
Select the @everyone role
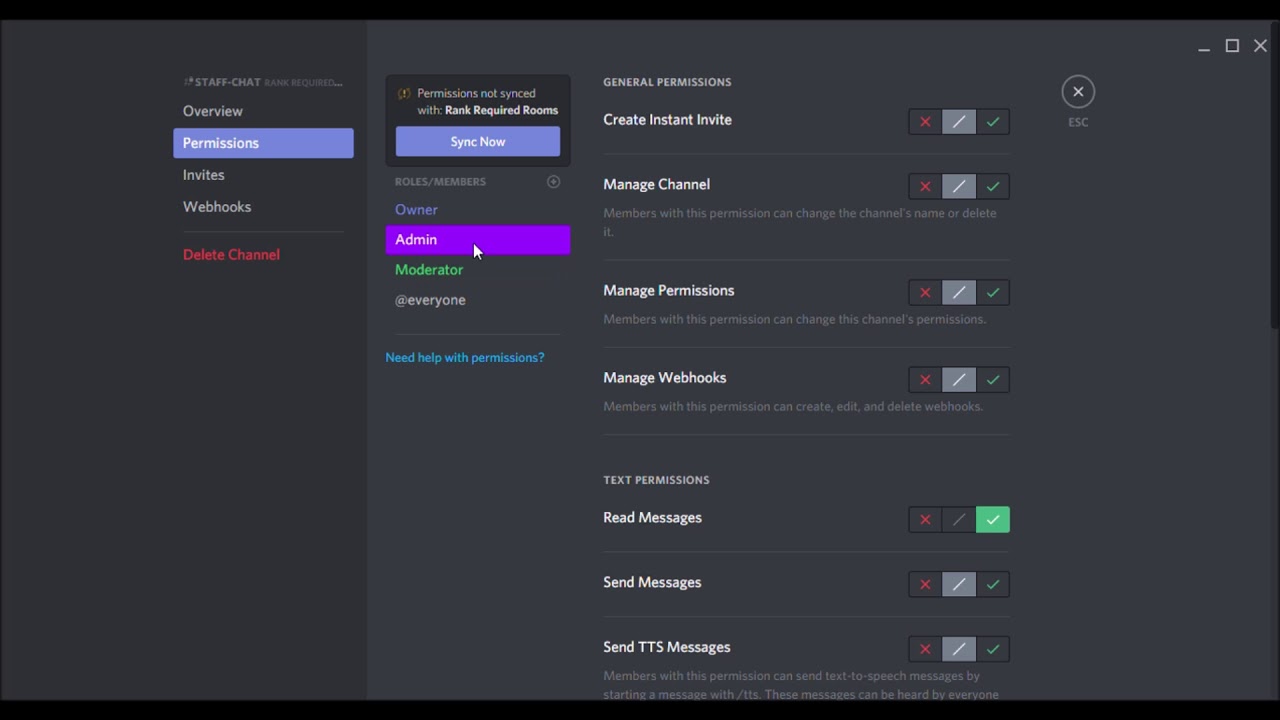pos(478,300)
